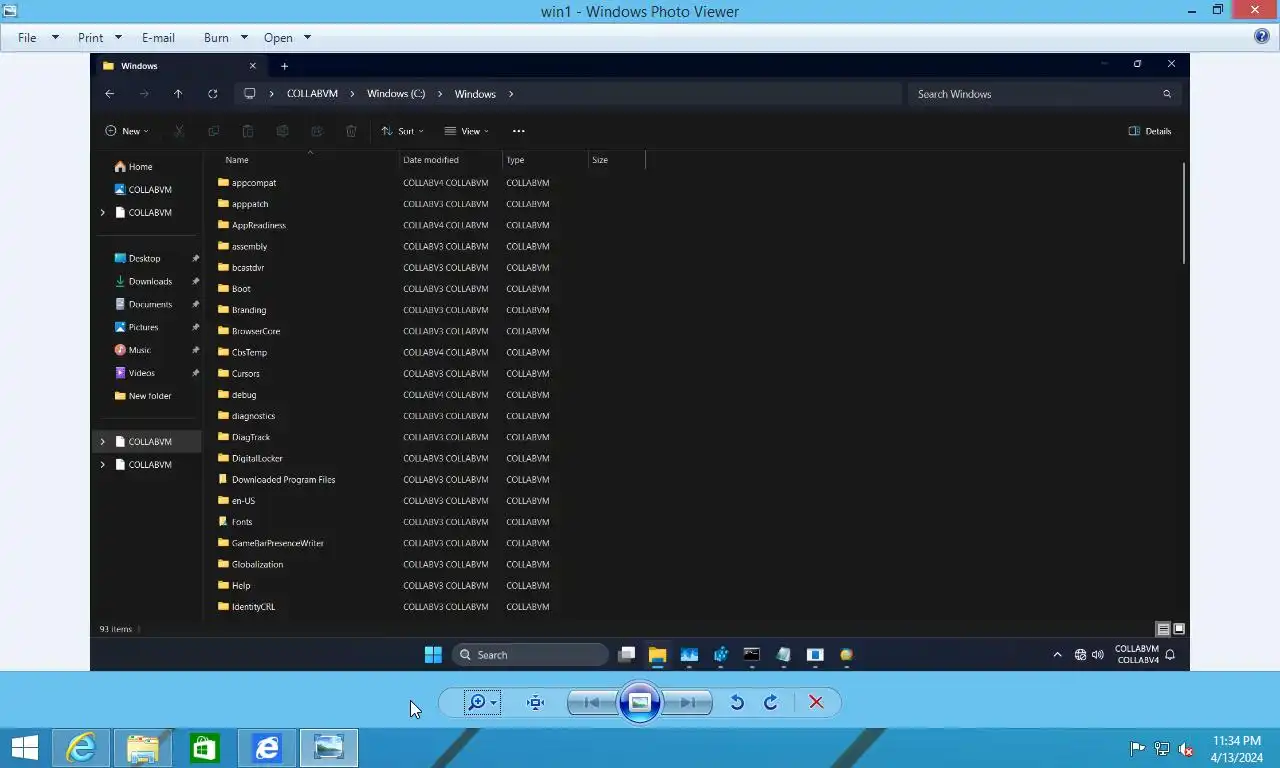
Task: Click the up arrow in pictured Explorer
Action: click(x=178, y=94)
